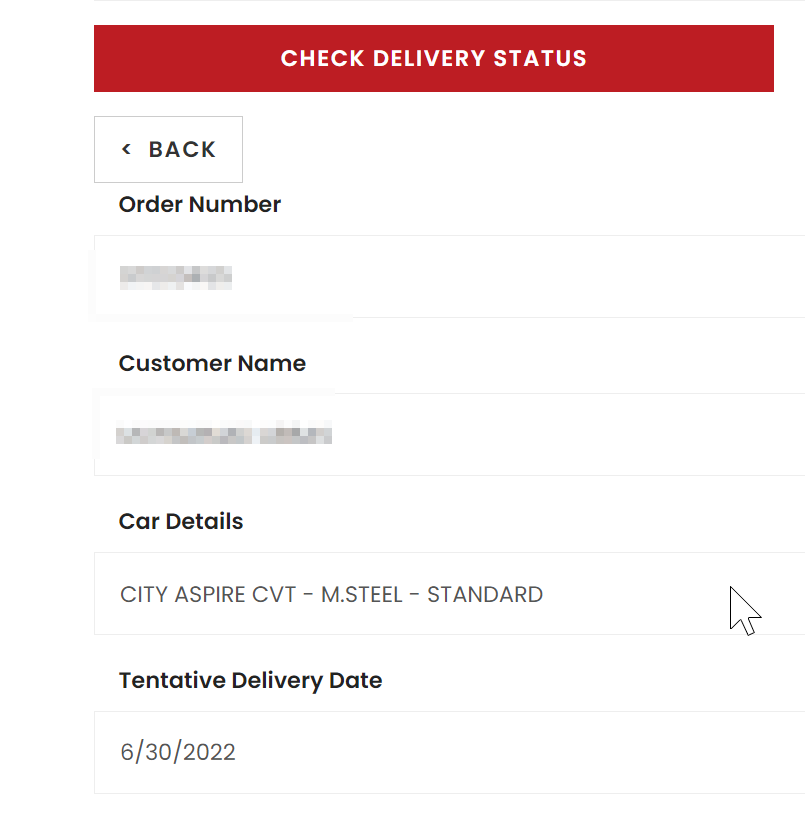
Task: Click the word STANDARD in car details
Action: (485, 595)
